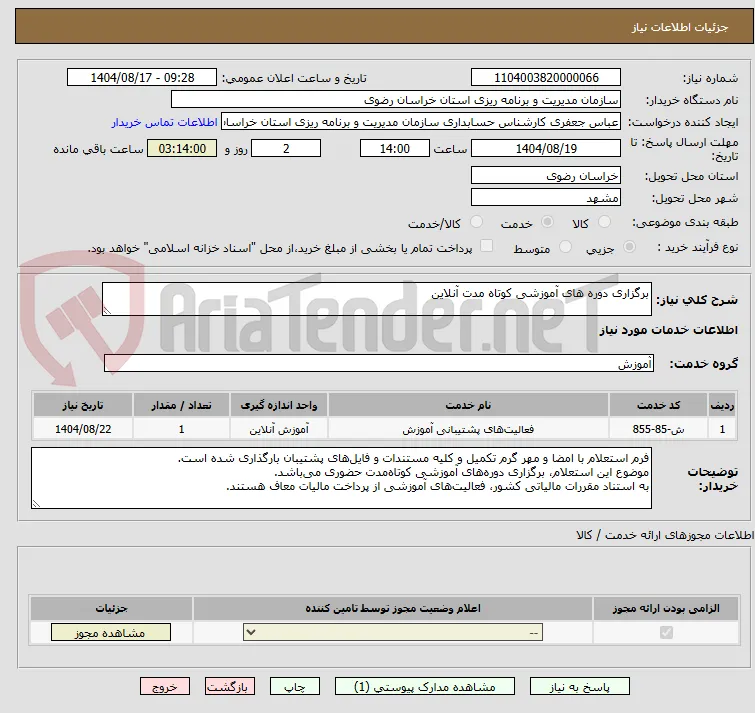Click the resize handle of توضیحات خریدار textarea

(36, 504)
